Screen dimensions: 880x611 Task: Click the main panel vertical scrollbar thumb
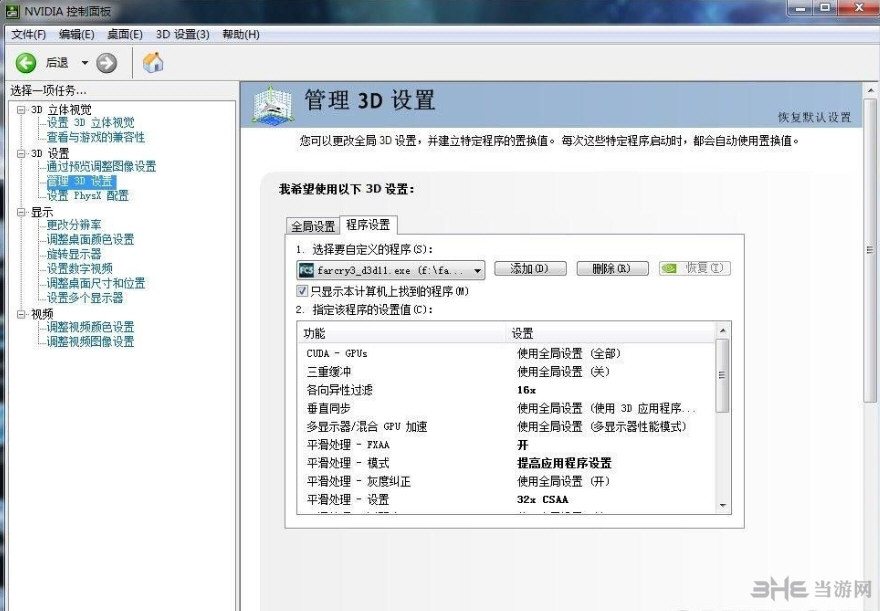click(870, 250)
